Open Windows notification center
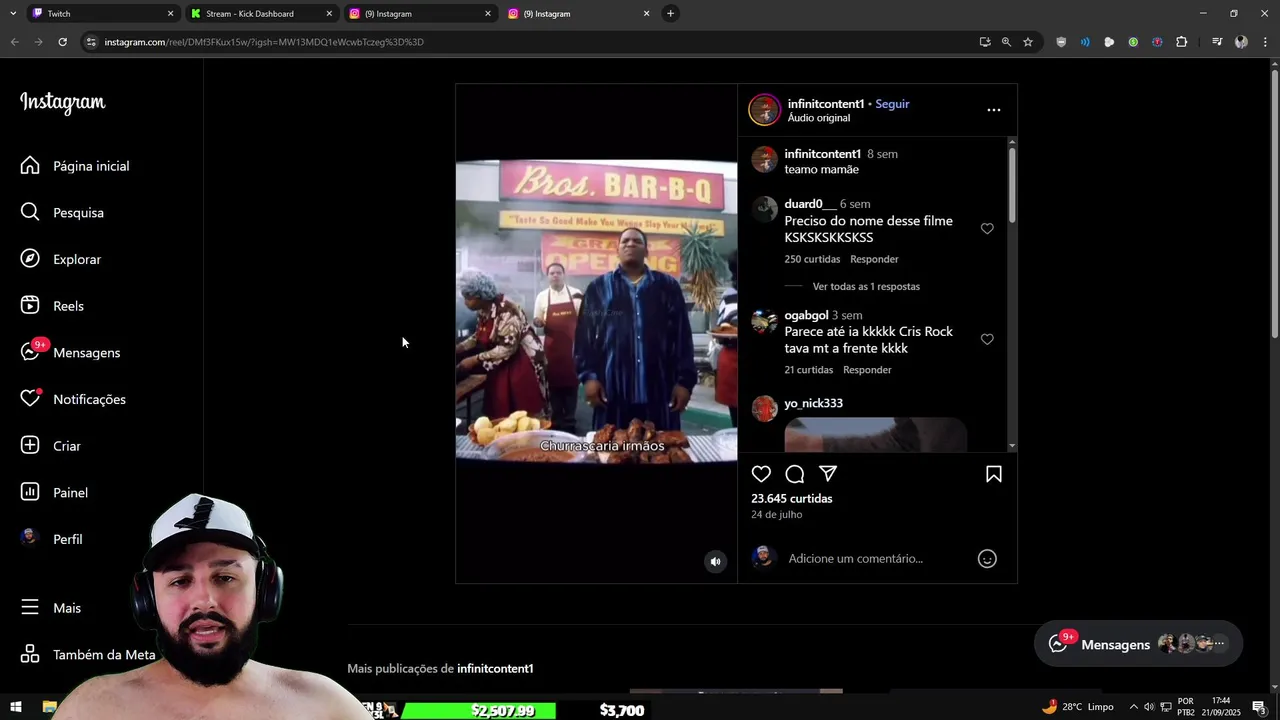1280x720 pixels. coord(1259,707)
